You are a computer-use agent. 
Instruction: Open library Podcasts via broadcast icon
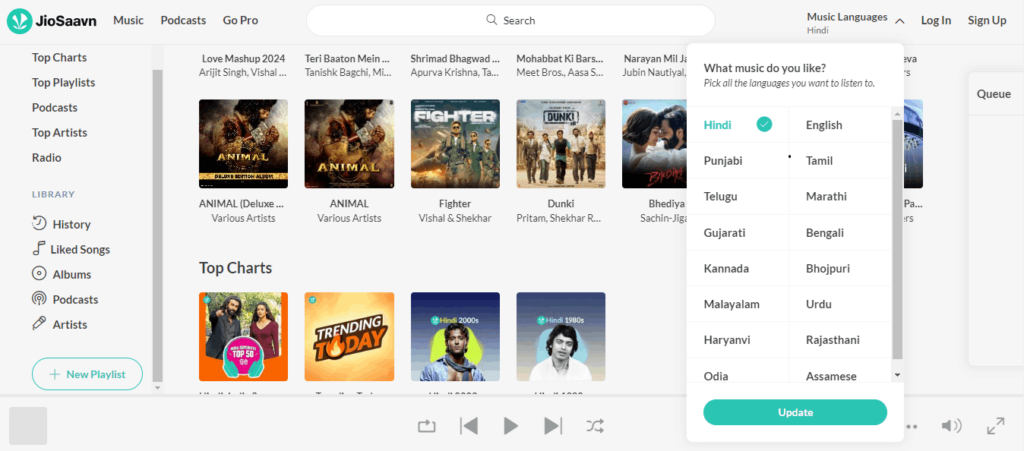39,299
